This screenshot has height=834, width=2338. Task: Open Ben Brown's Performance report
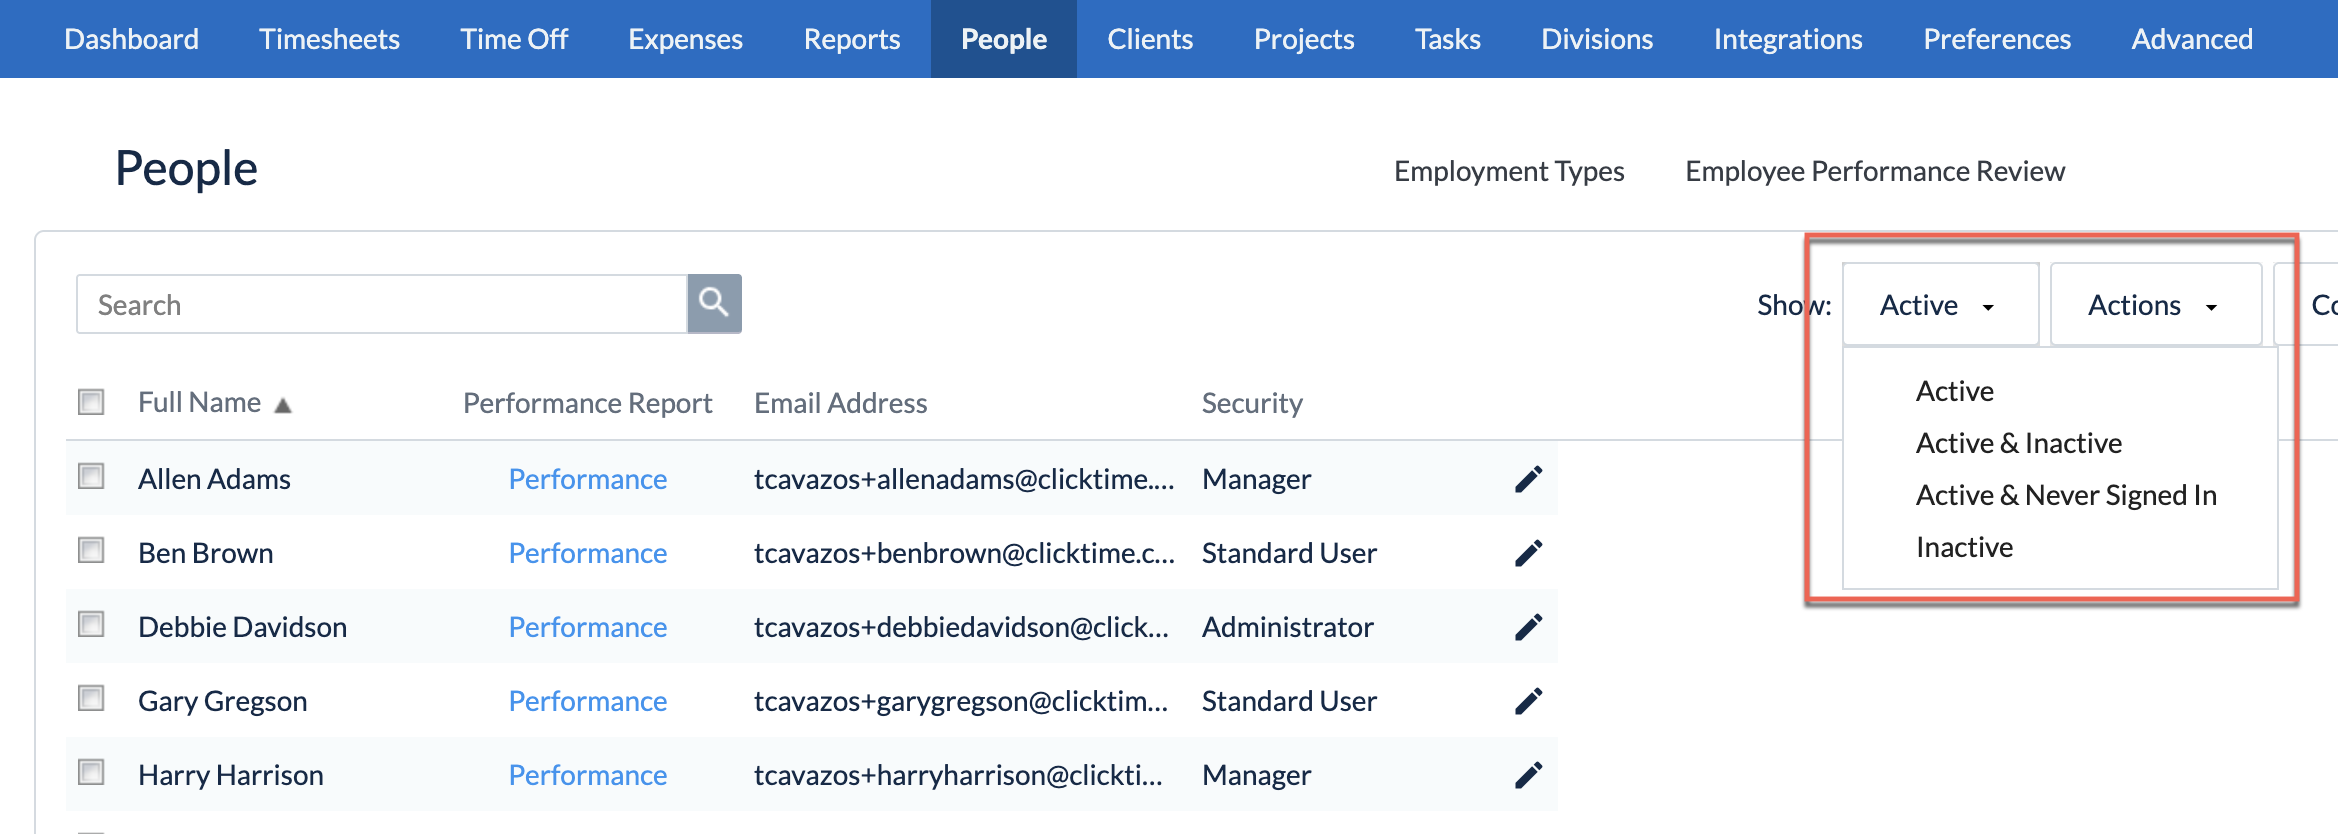click(588, 553)
